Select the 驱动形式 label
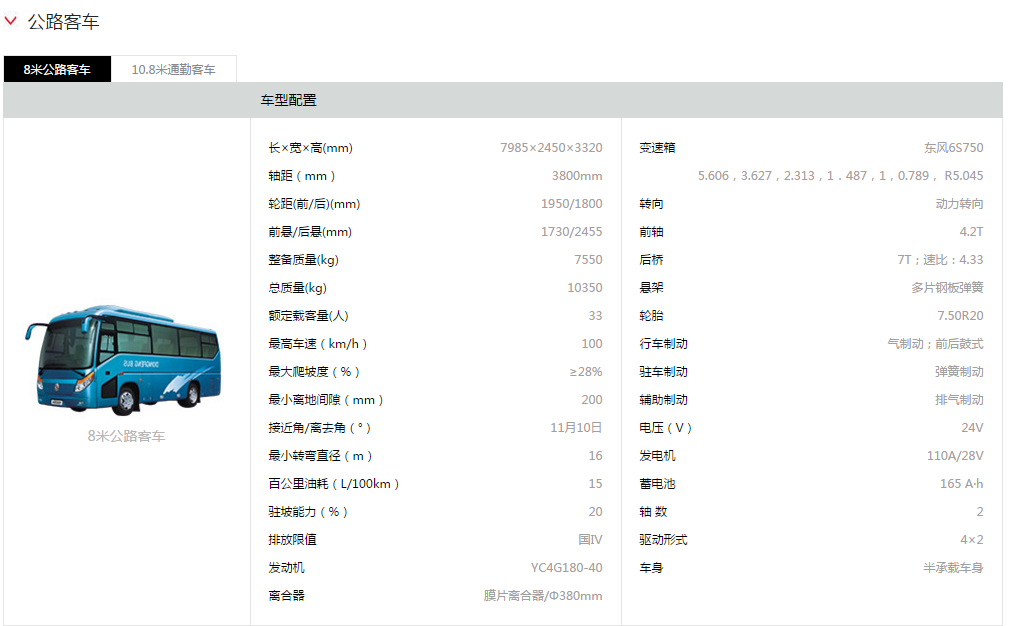This screenshot has width=1010, height=626. [663, 540]
